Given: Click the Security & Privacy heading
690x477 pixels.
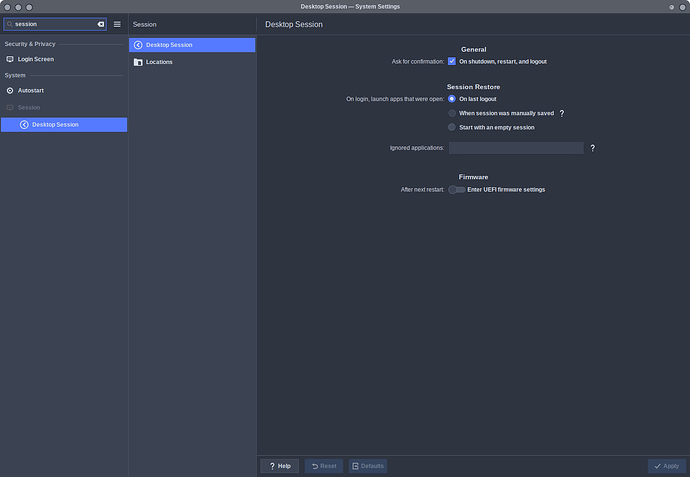Looking at the screenshot, I should [x=30, y=44].
